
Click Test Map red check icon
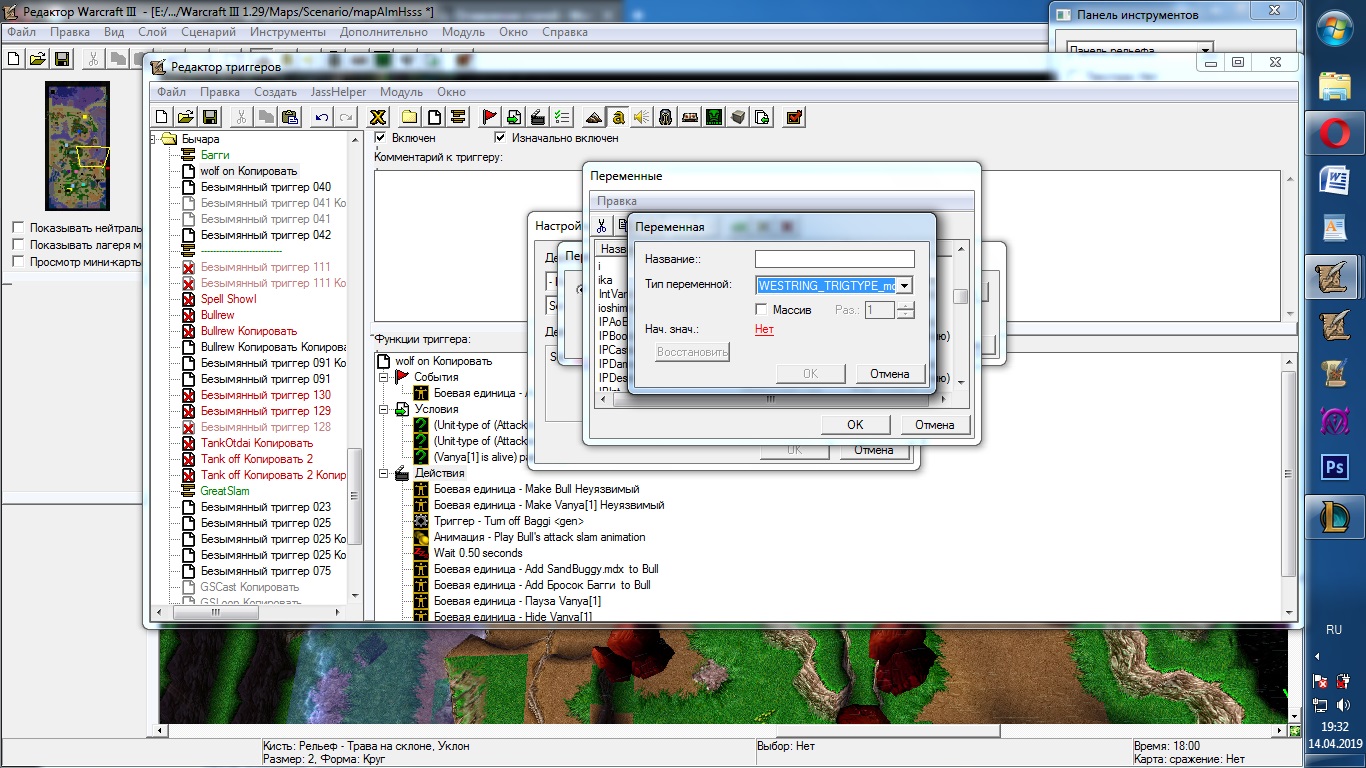[794, 117]
